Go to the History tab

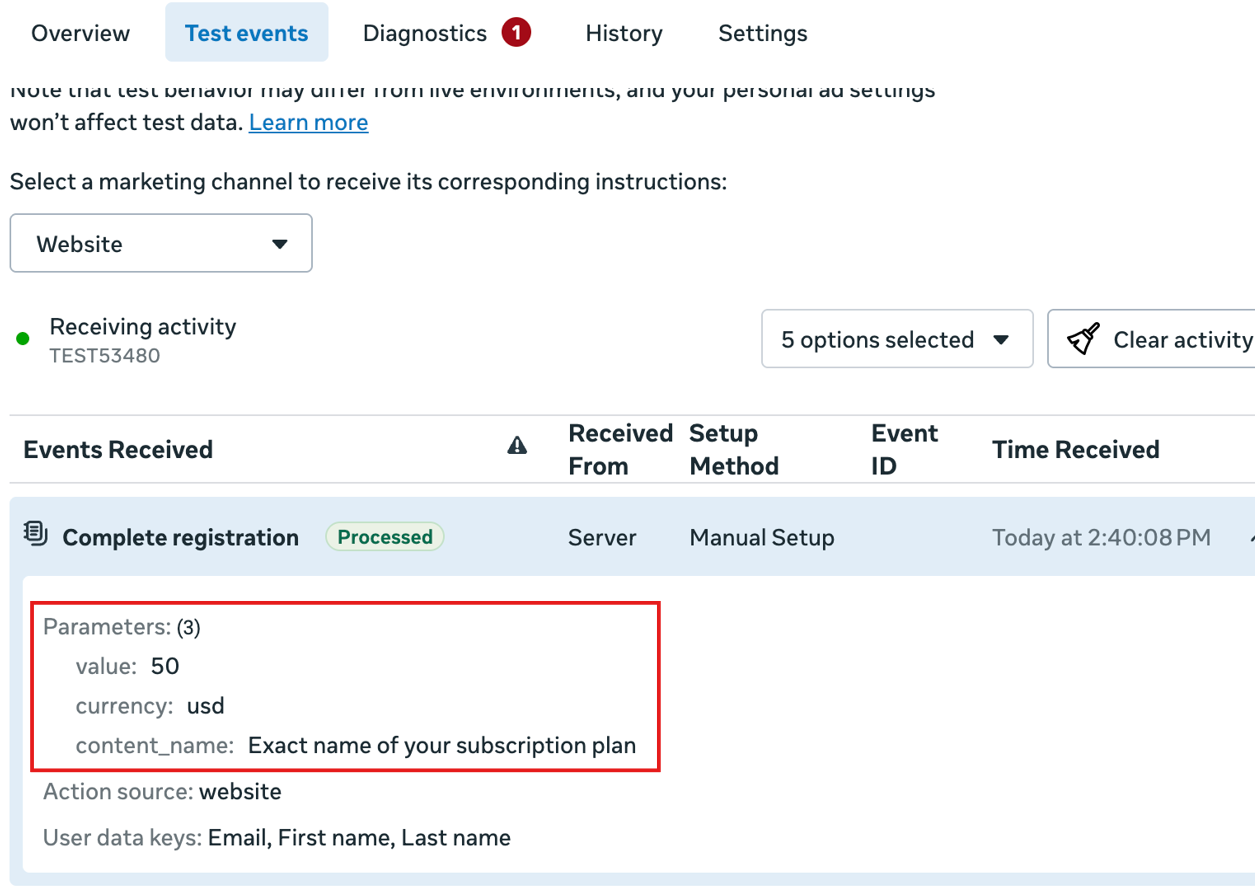click(624, 33)
